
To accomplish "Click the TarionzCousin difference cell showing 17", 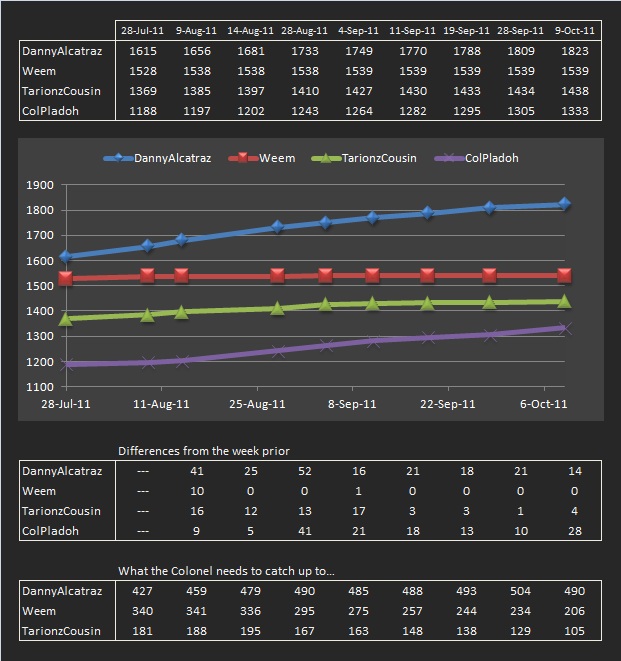I will click(x=359, y=511).
